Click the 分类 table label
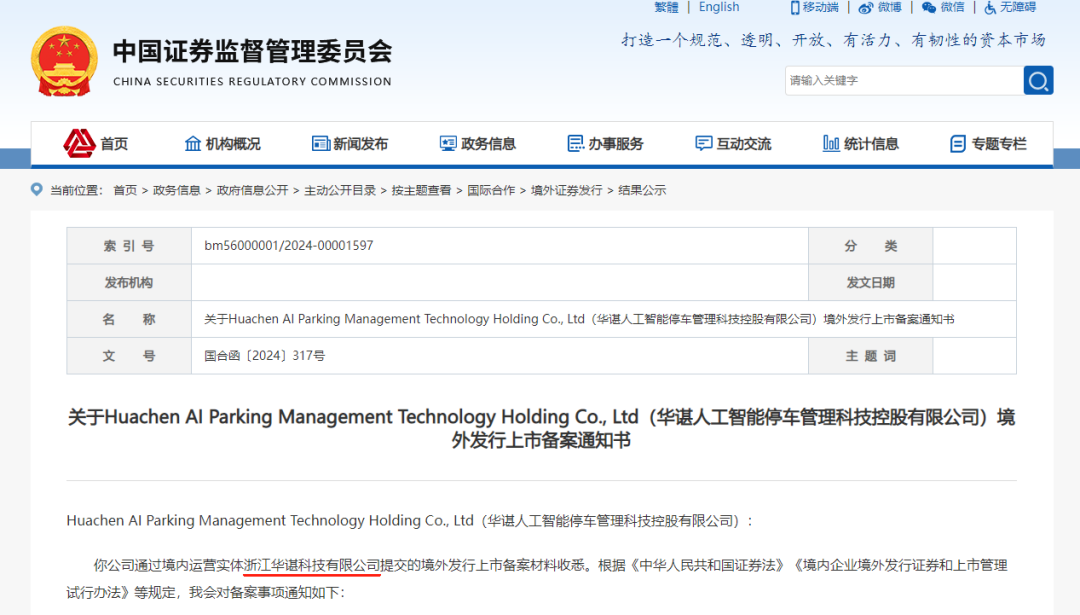 871,246
